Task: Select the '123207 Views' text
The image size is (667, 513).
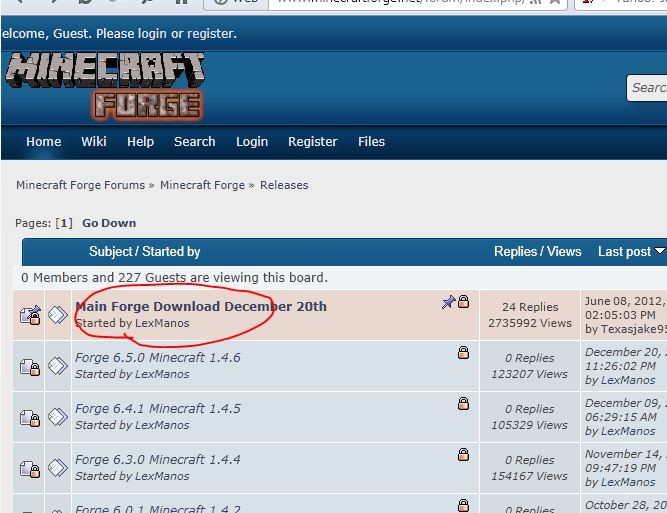Action: click(530, 374)
